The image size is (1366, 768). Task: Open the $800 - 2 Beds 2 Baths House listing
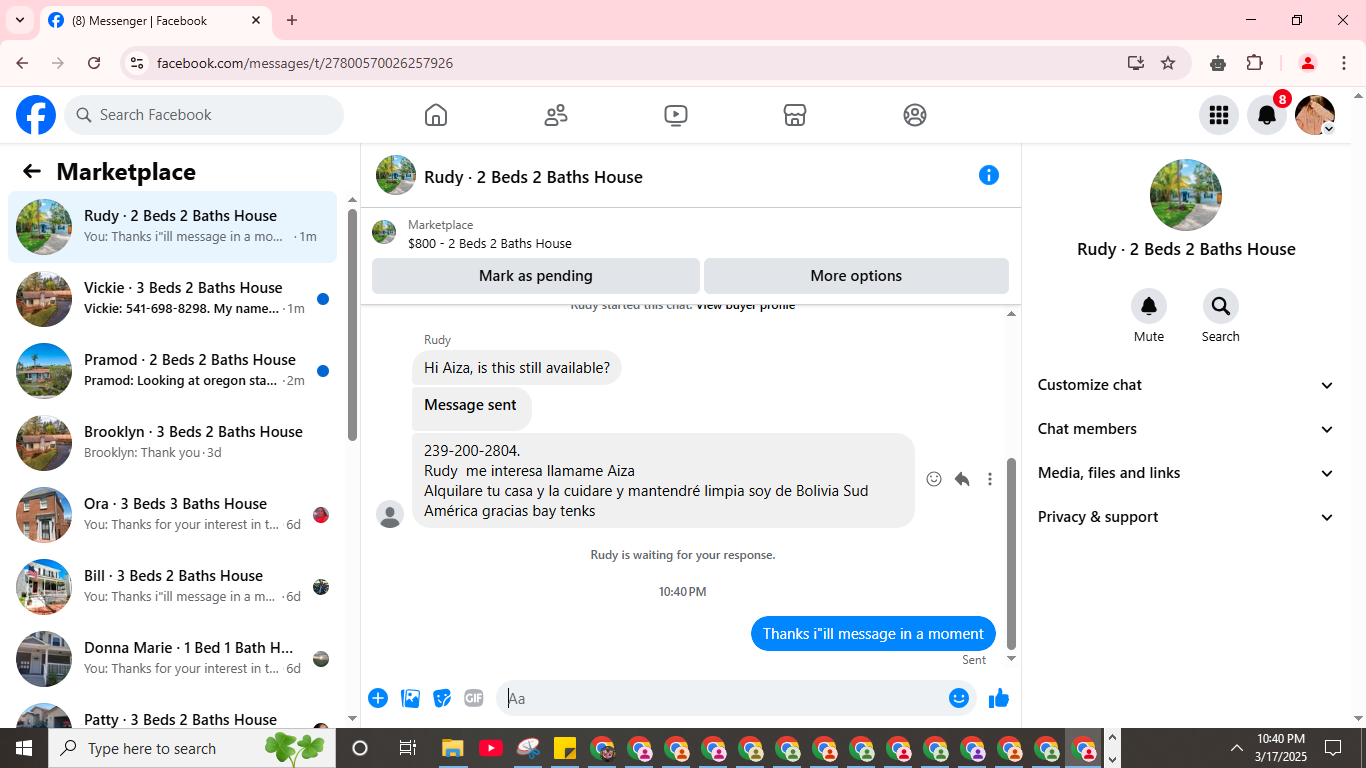(x=490, y=243)
